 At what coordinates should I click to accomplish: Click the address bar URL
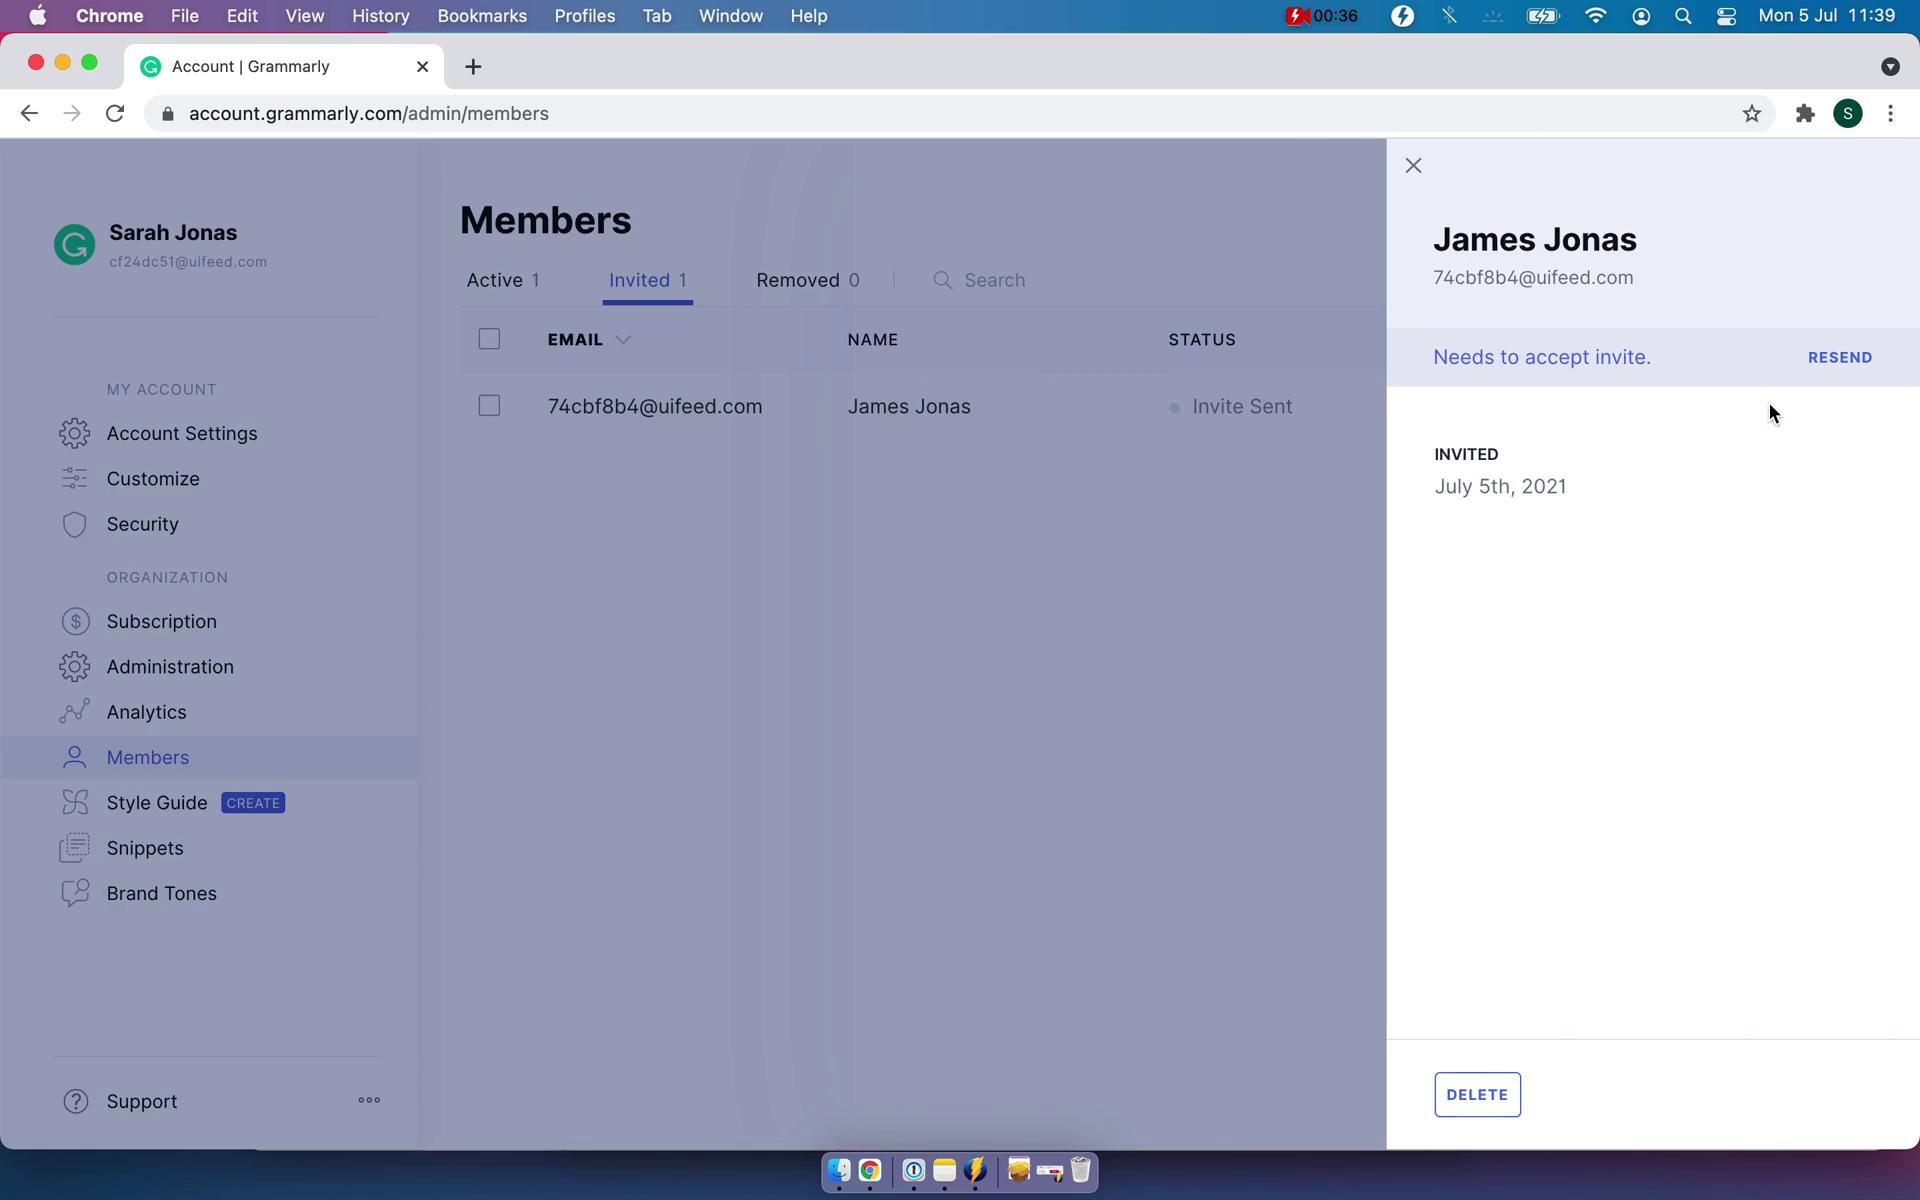click(x=369, y=114)
